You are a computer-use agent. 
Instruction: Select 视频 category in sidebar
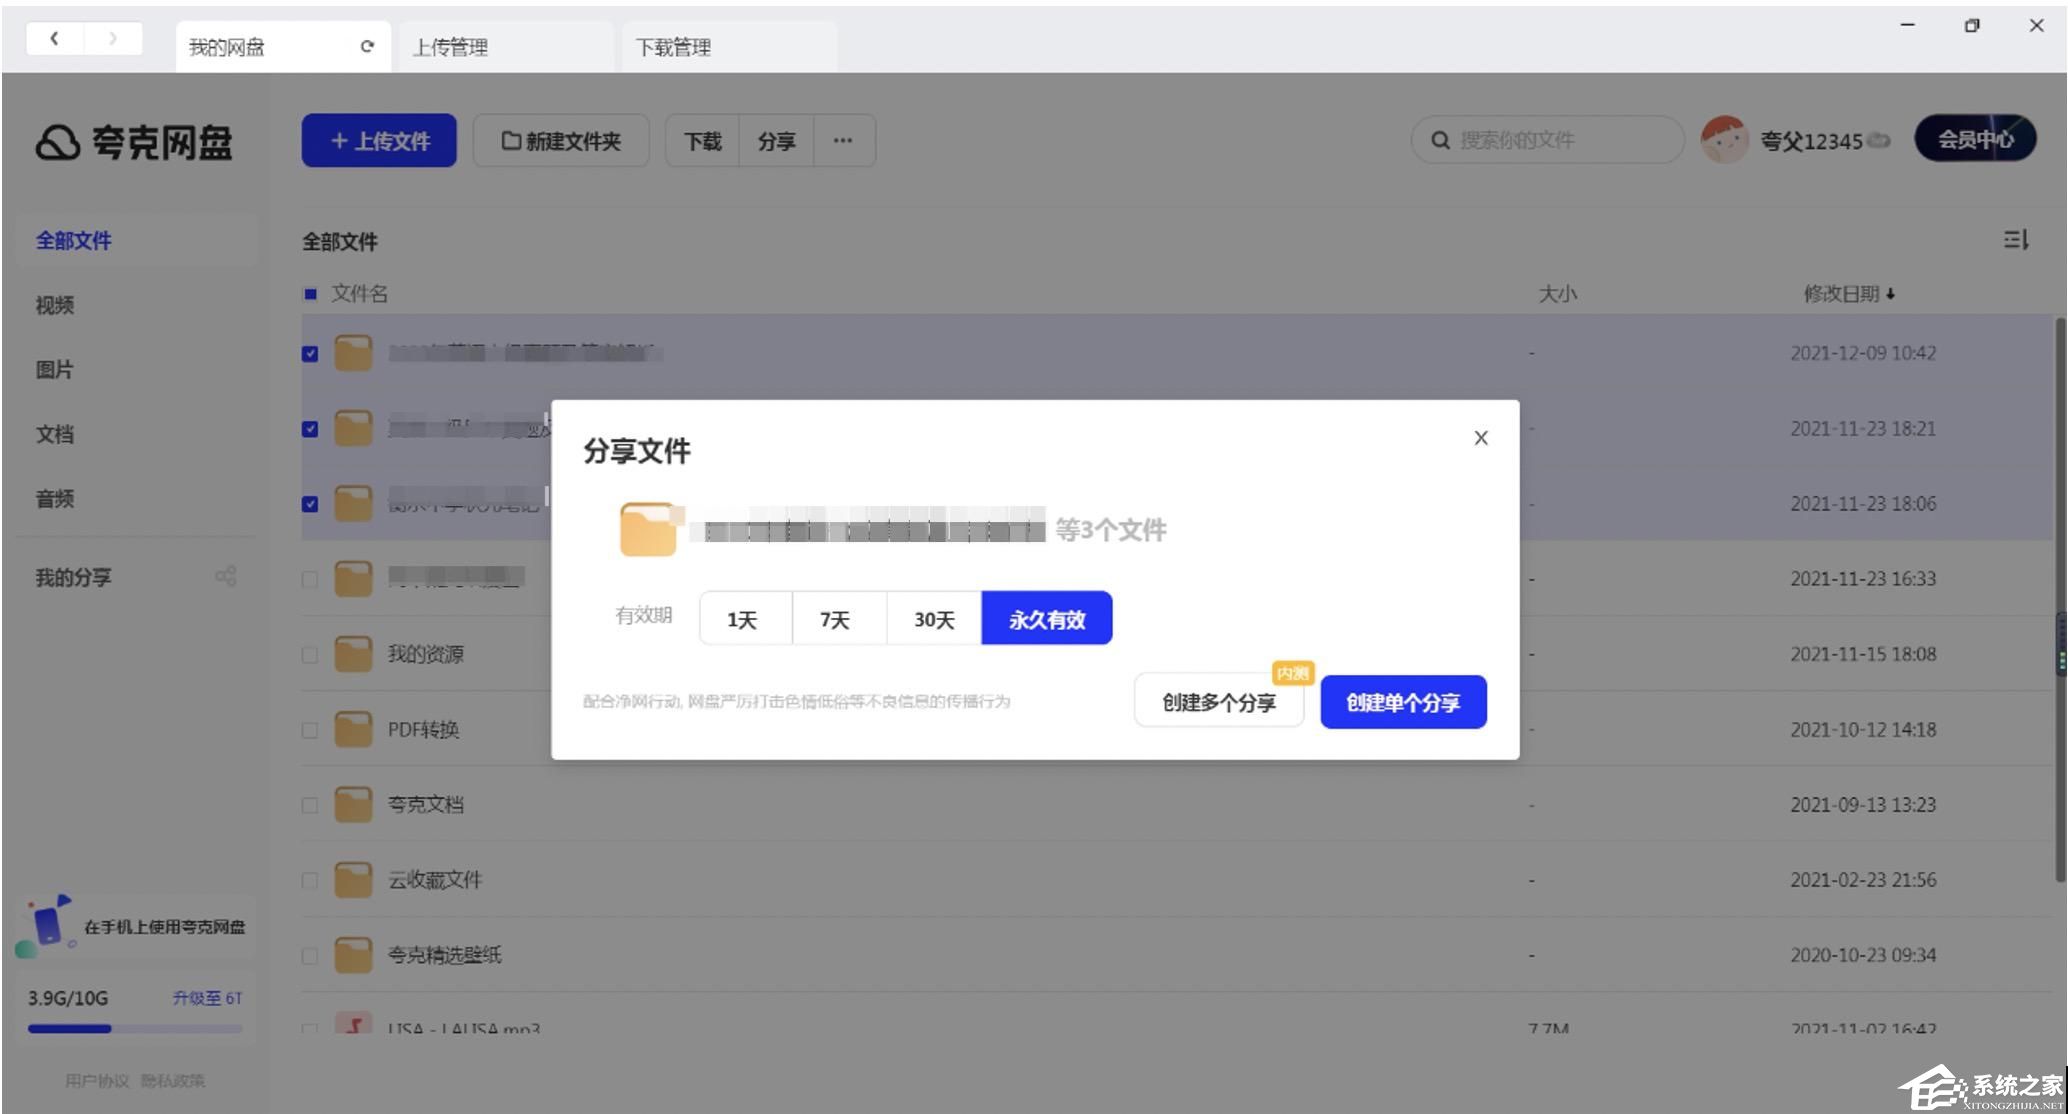55,305
